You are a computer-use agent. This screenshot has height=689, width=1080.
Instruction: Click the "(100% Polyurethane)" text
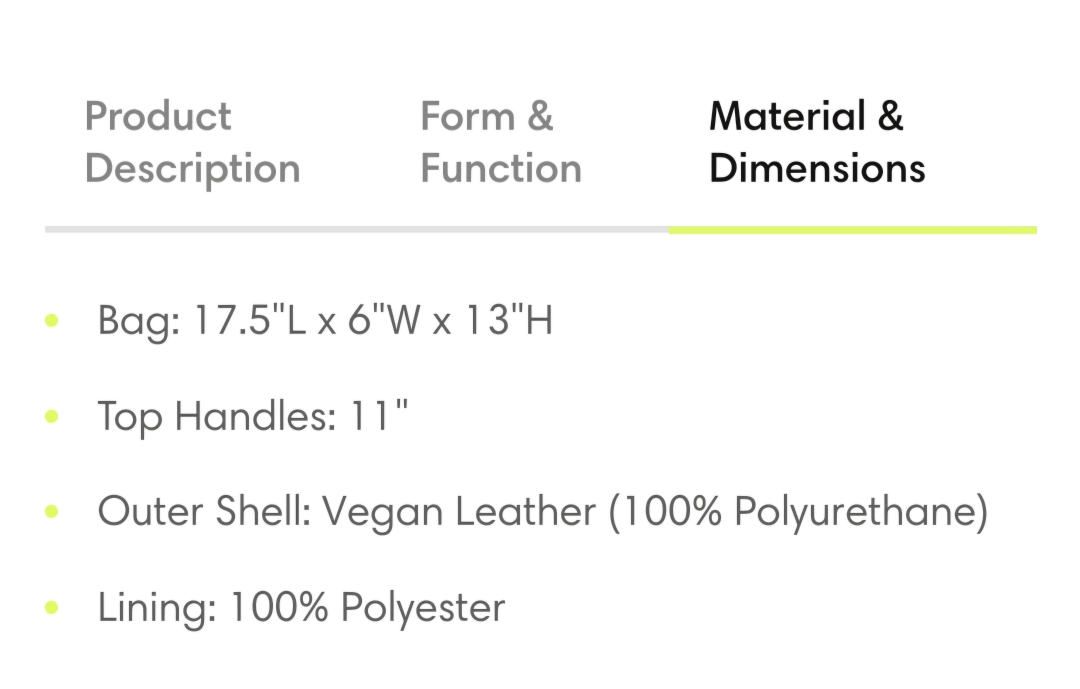(x=798, y=513)
